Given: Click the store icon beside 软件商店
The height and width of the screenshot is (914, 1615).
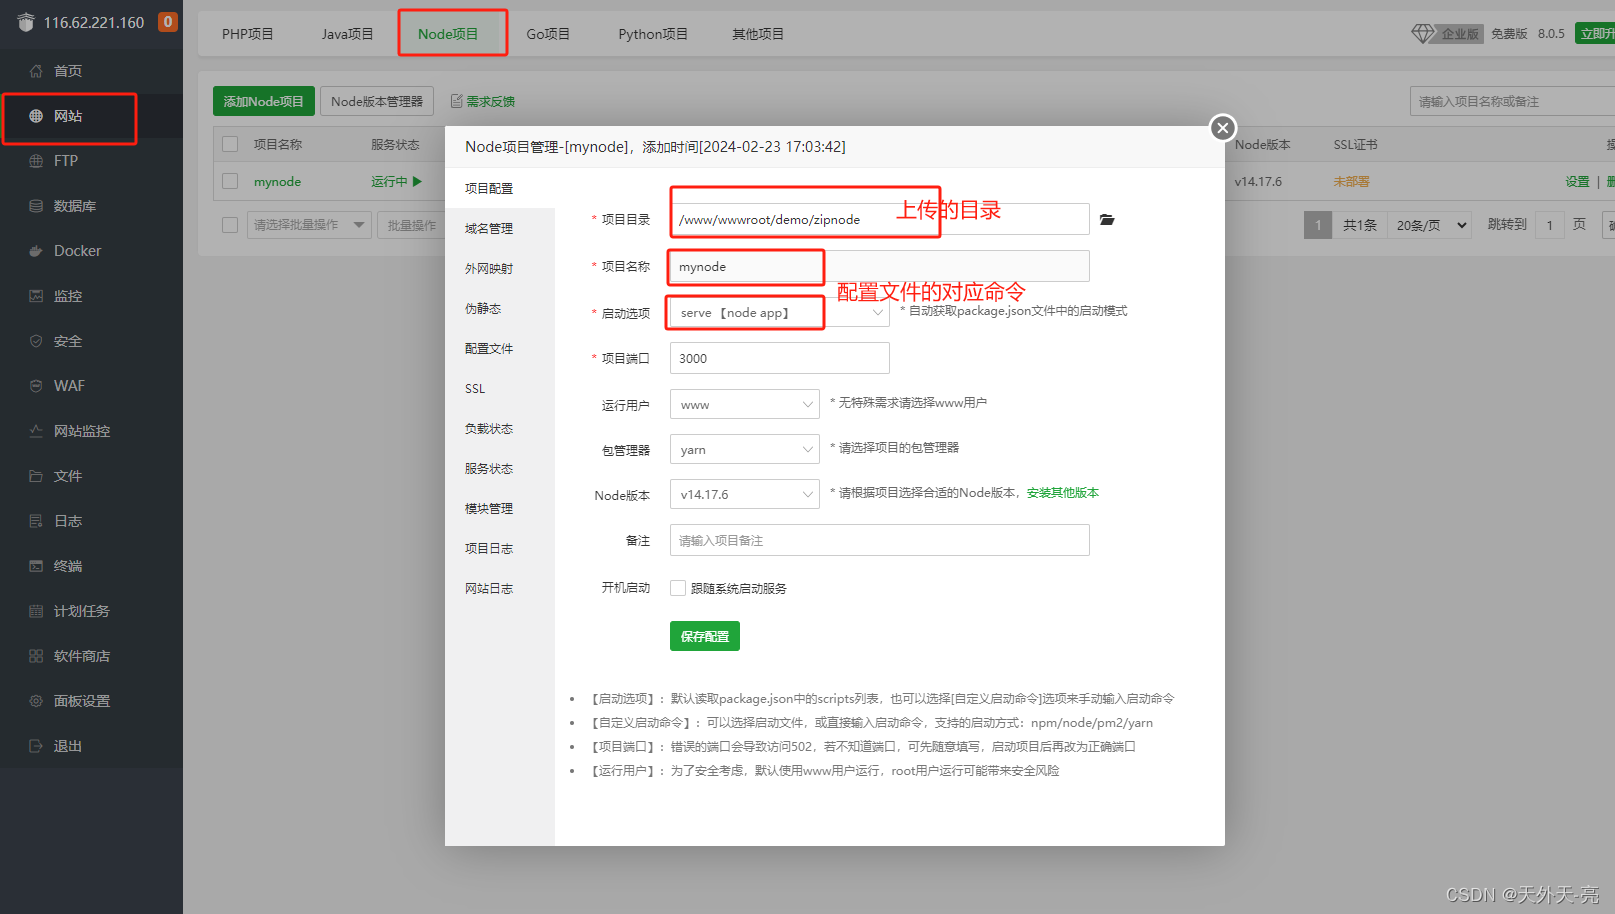Looking at the screenshot, I should 36,656.
